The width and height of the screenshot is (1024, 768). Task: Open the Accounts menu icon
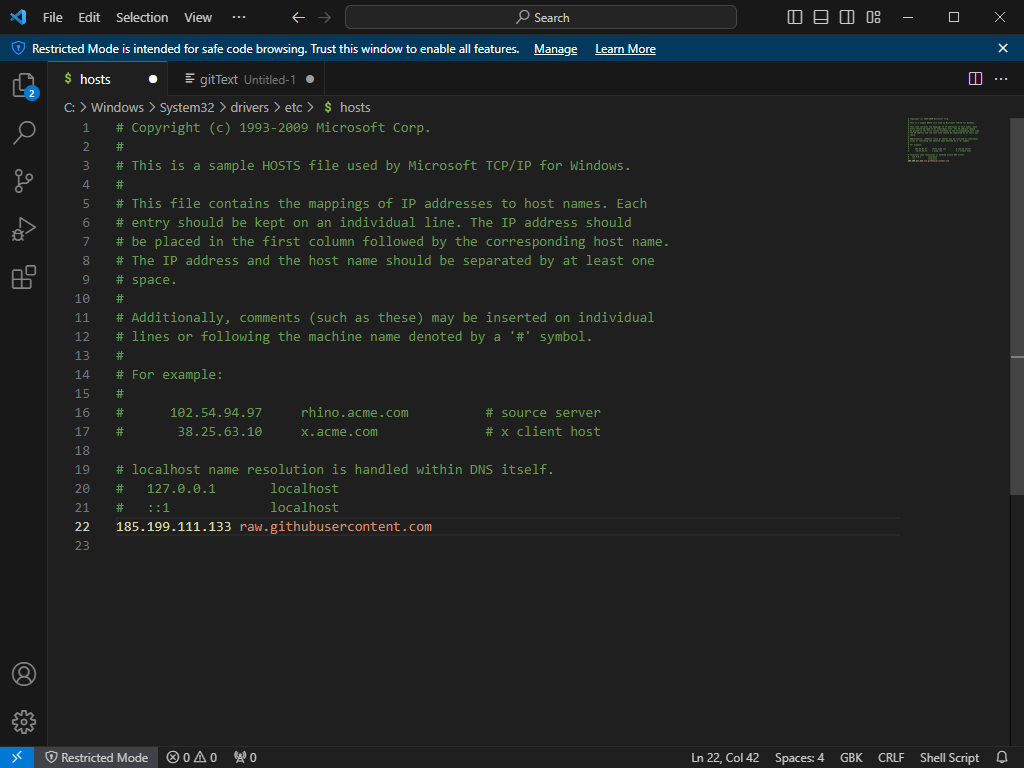coord(24,674)
